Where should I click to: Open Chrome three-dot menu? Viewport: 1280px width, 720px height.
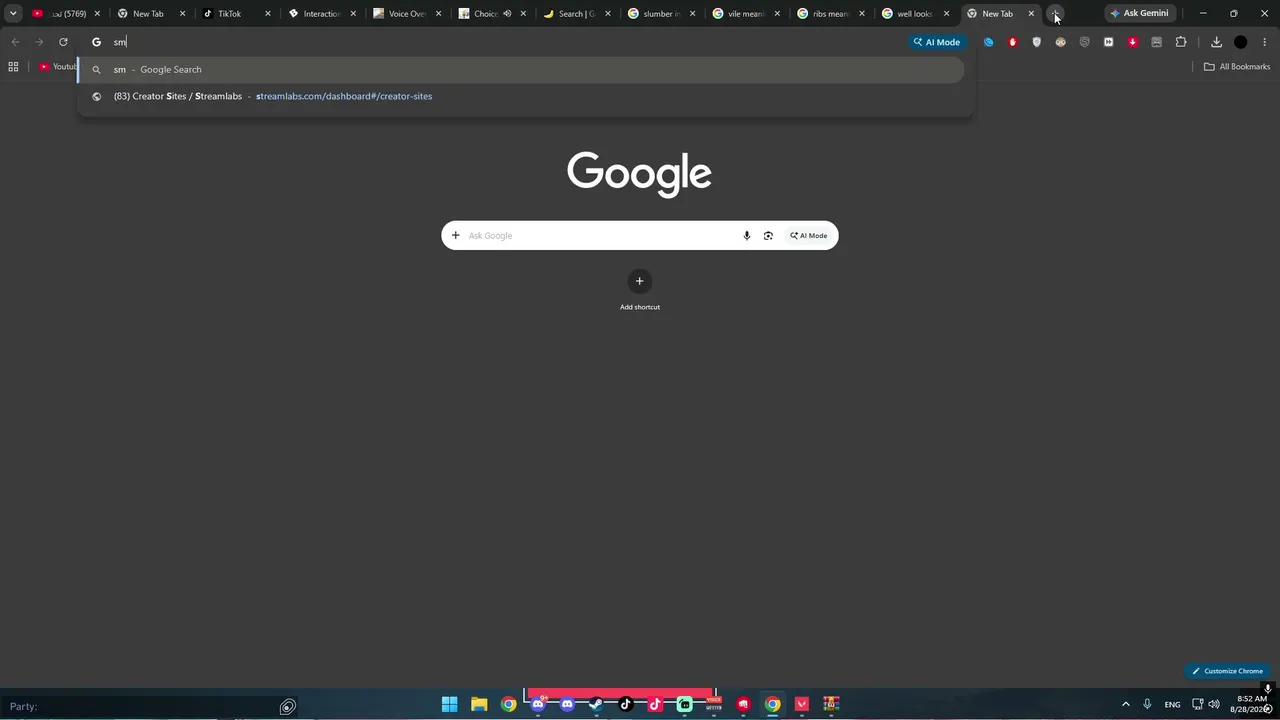click(x=1265, y=42)
